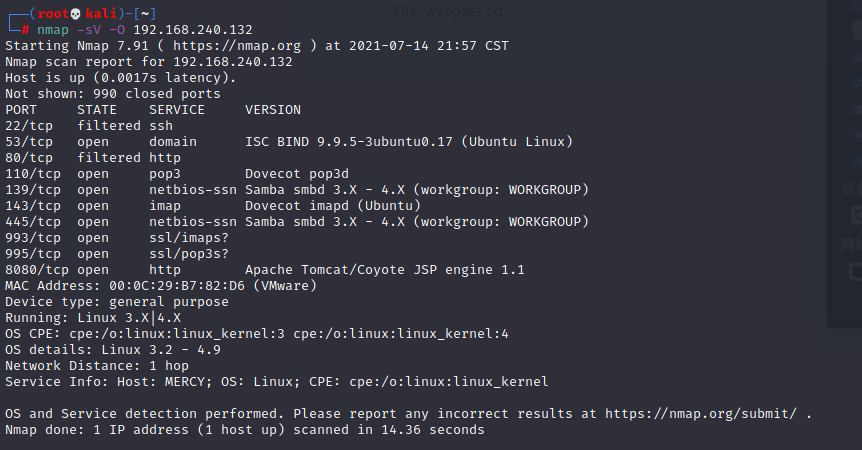
Task: Click the target IP 192.168.240.132 in the command
Action: coord(193,30)
